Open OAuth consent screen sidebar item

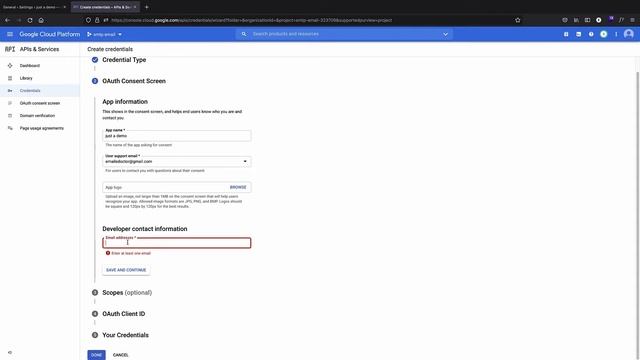coord(40,103)
